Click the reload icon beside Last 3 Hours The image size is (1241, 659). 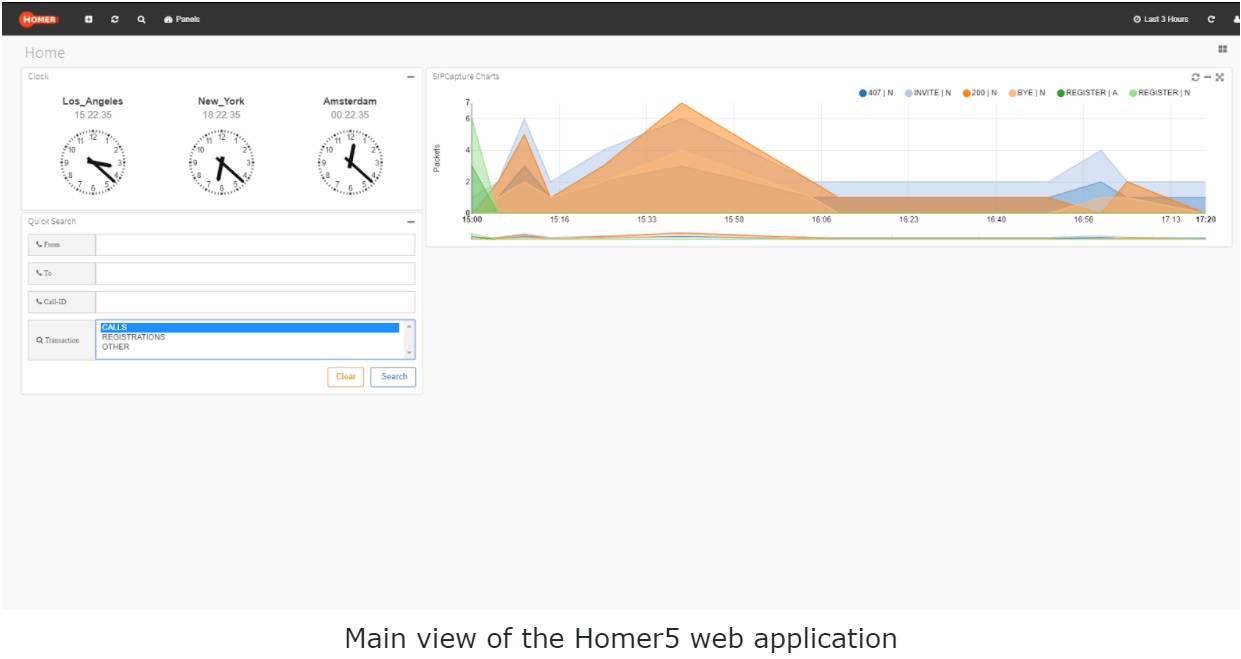click(1211, 19)
